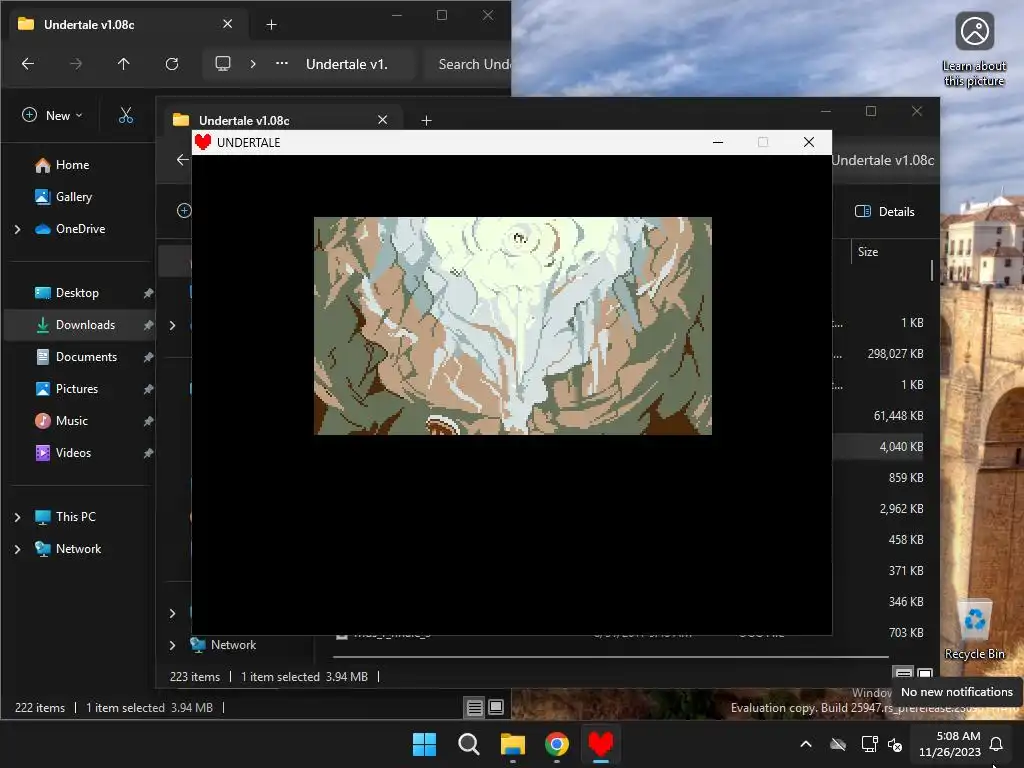Click the Cut scissors icon in rear Explorer
This screenshot has height=768, width=1024.
[x=125, y=116]
